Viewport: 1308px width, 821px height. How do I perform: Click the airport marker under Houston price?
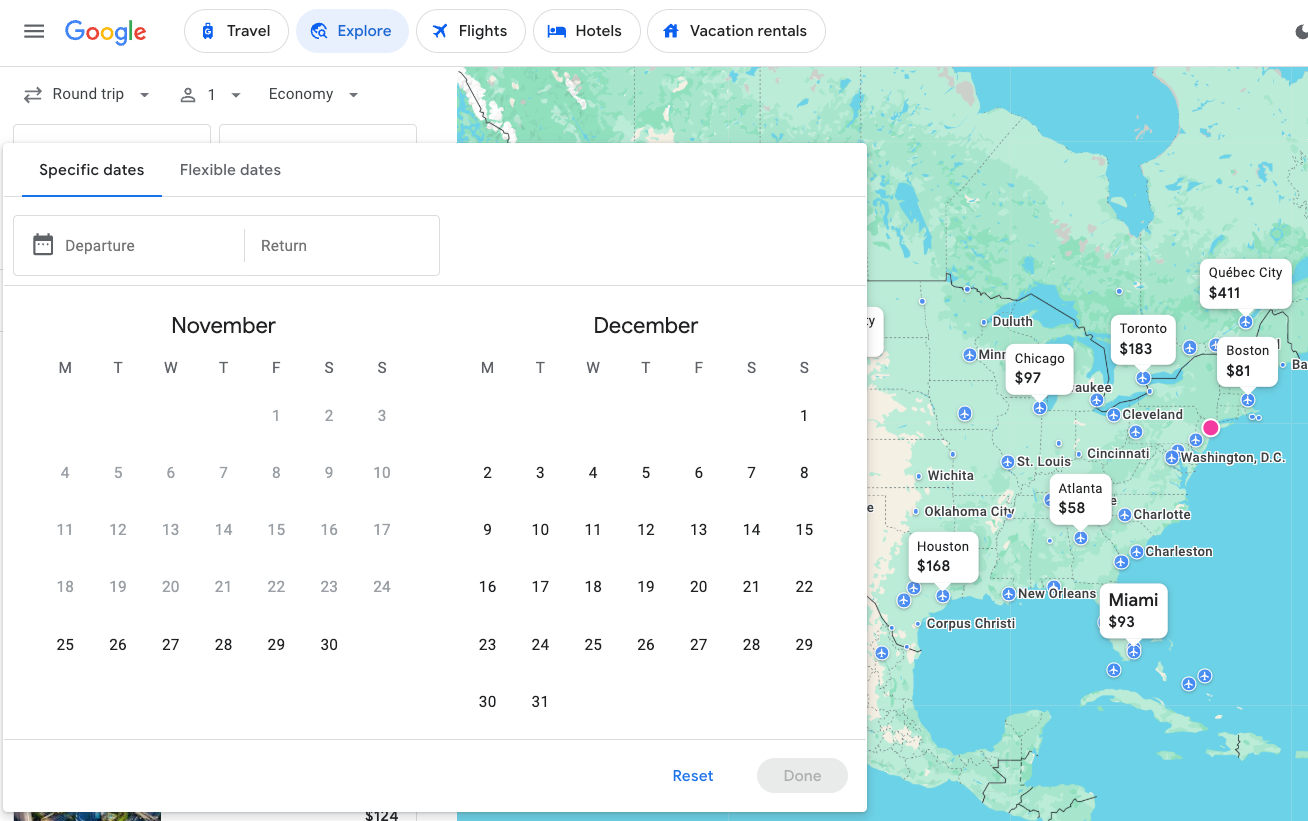pos(942,596)
